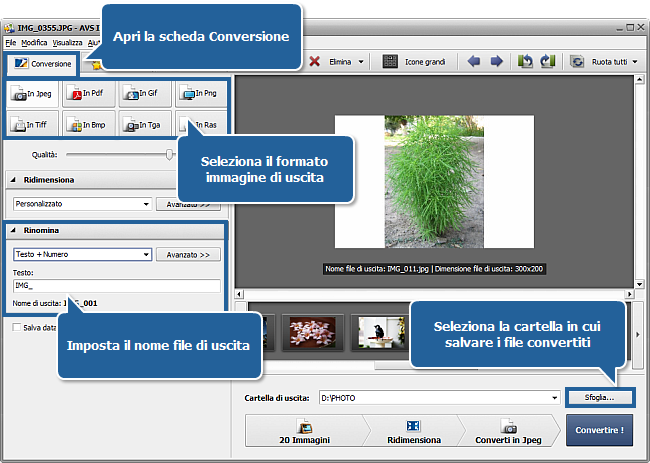Expand the Cartella di uscita path dropdown
This screenshot has width=650, height=463.
pyautogui.click(x=553, y=398)
